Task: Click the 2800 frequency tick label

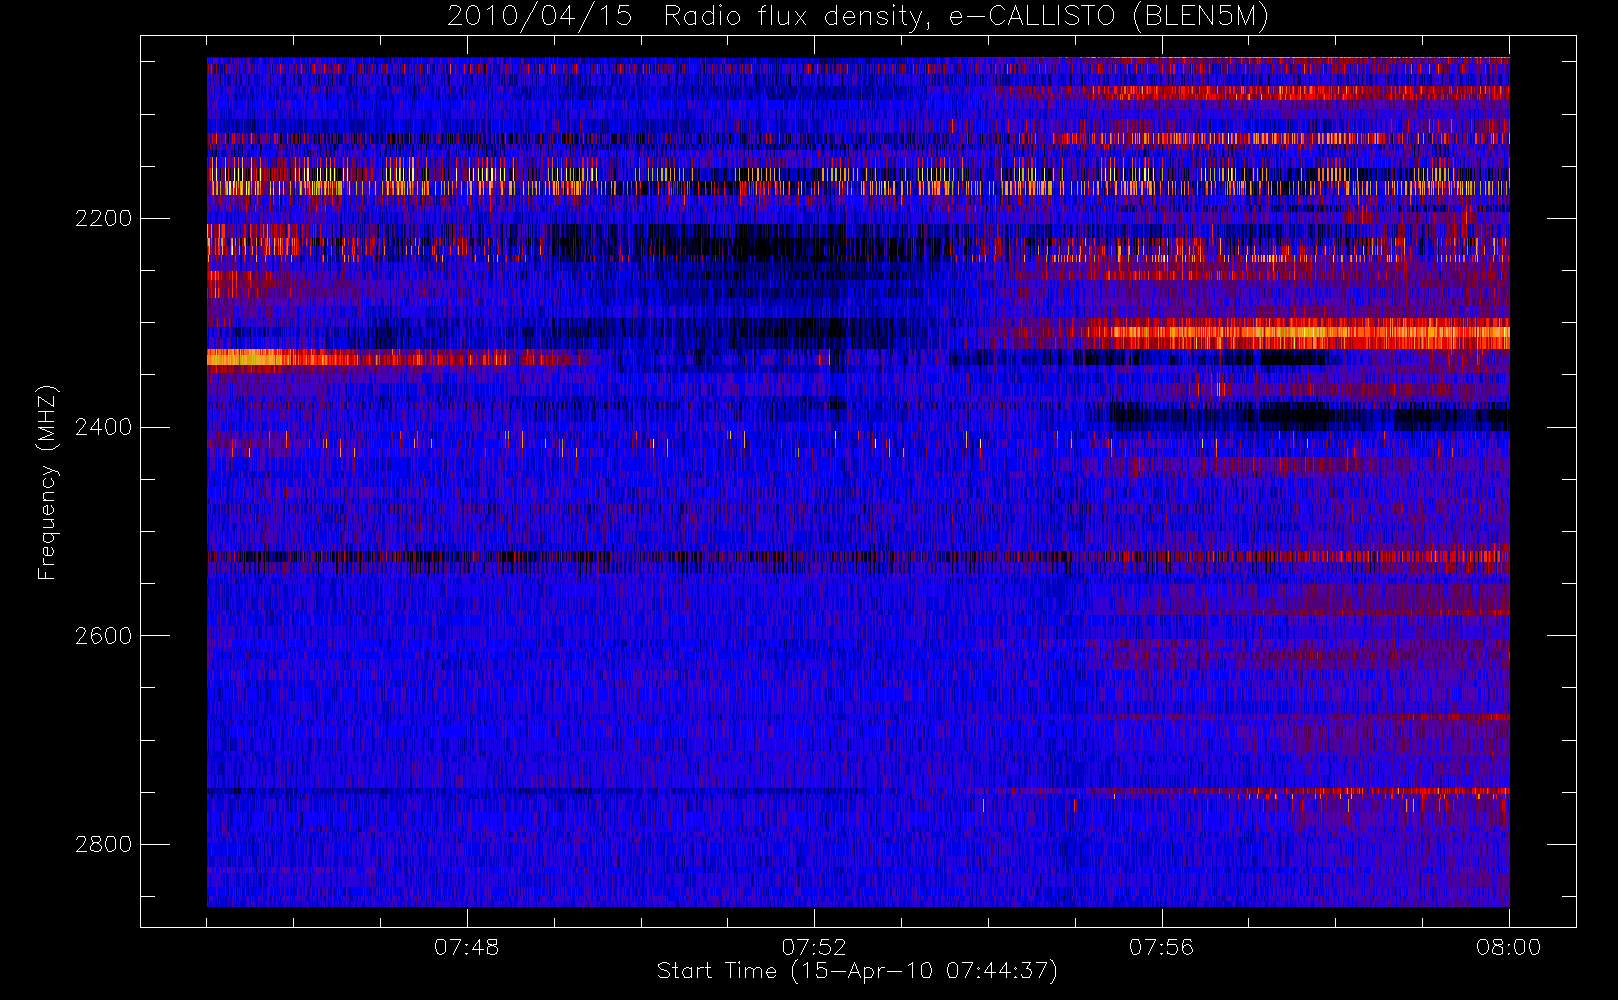Action: (103, 844)
